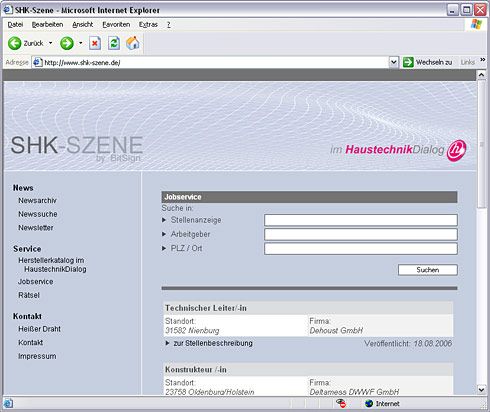Viewport: 490px width, 412px height.
Task: Click the 31582 Nienburg location text
Action: 192,330
